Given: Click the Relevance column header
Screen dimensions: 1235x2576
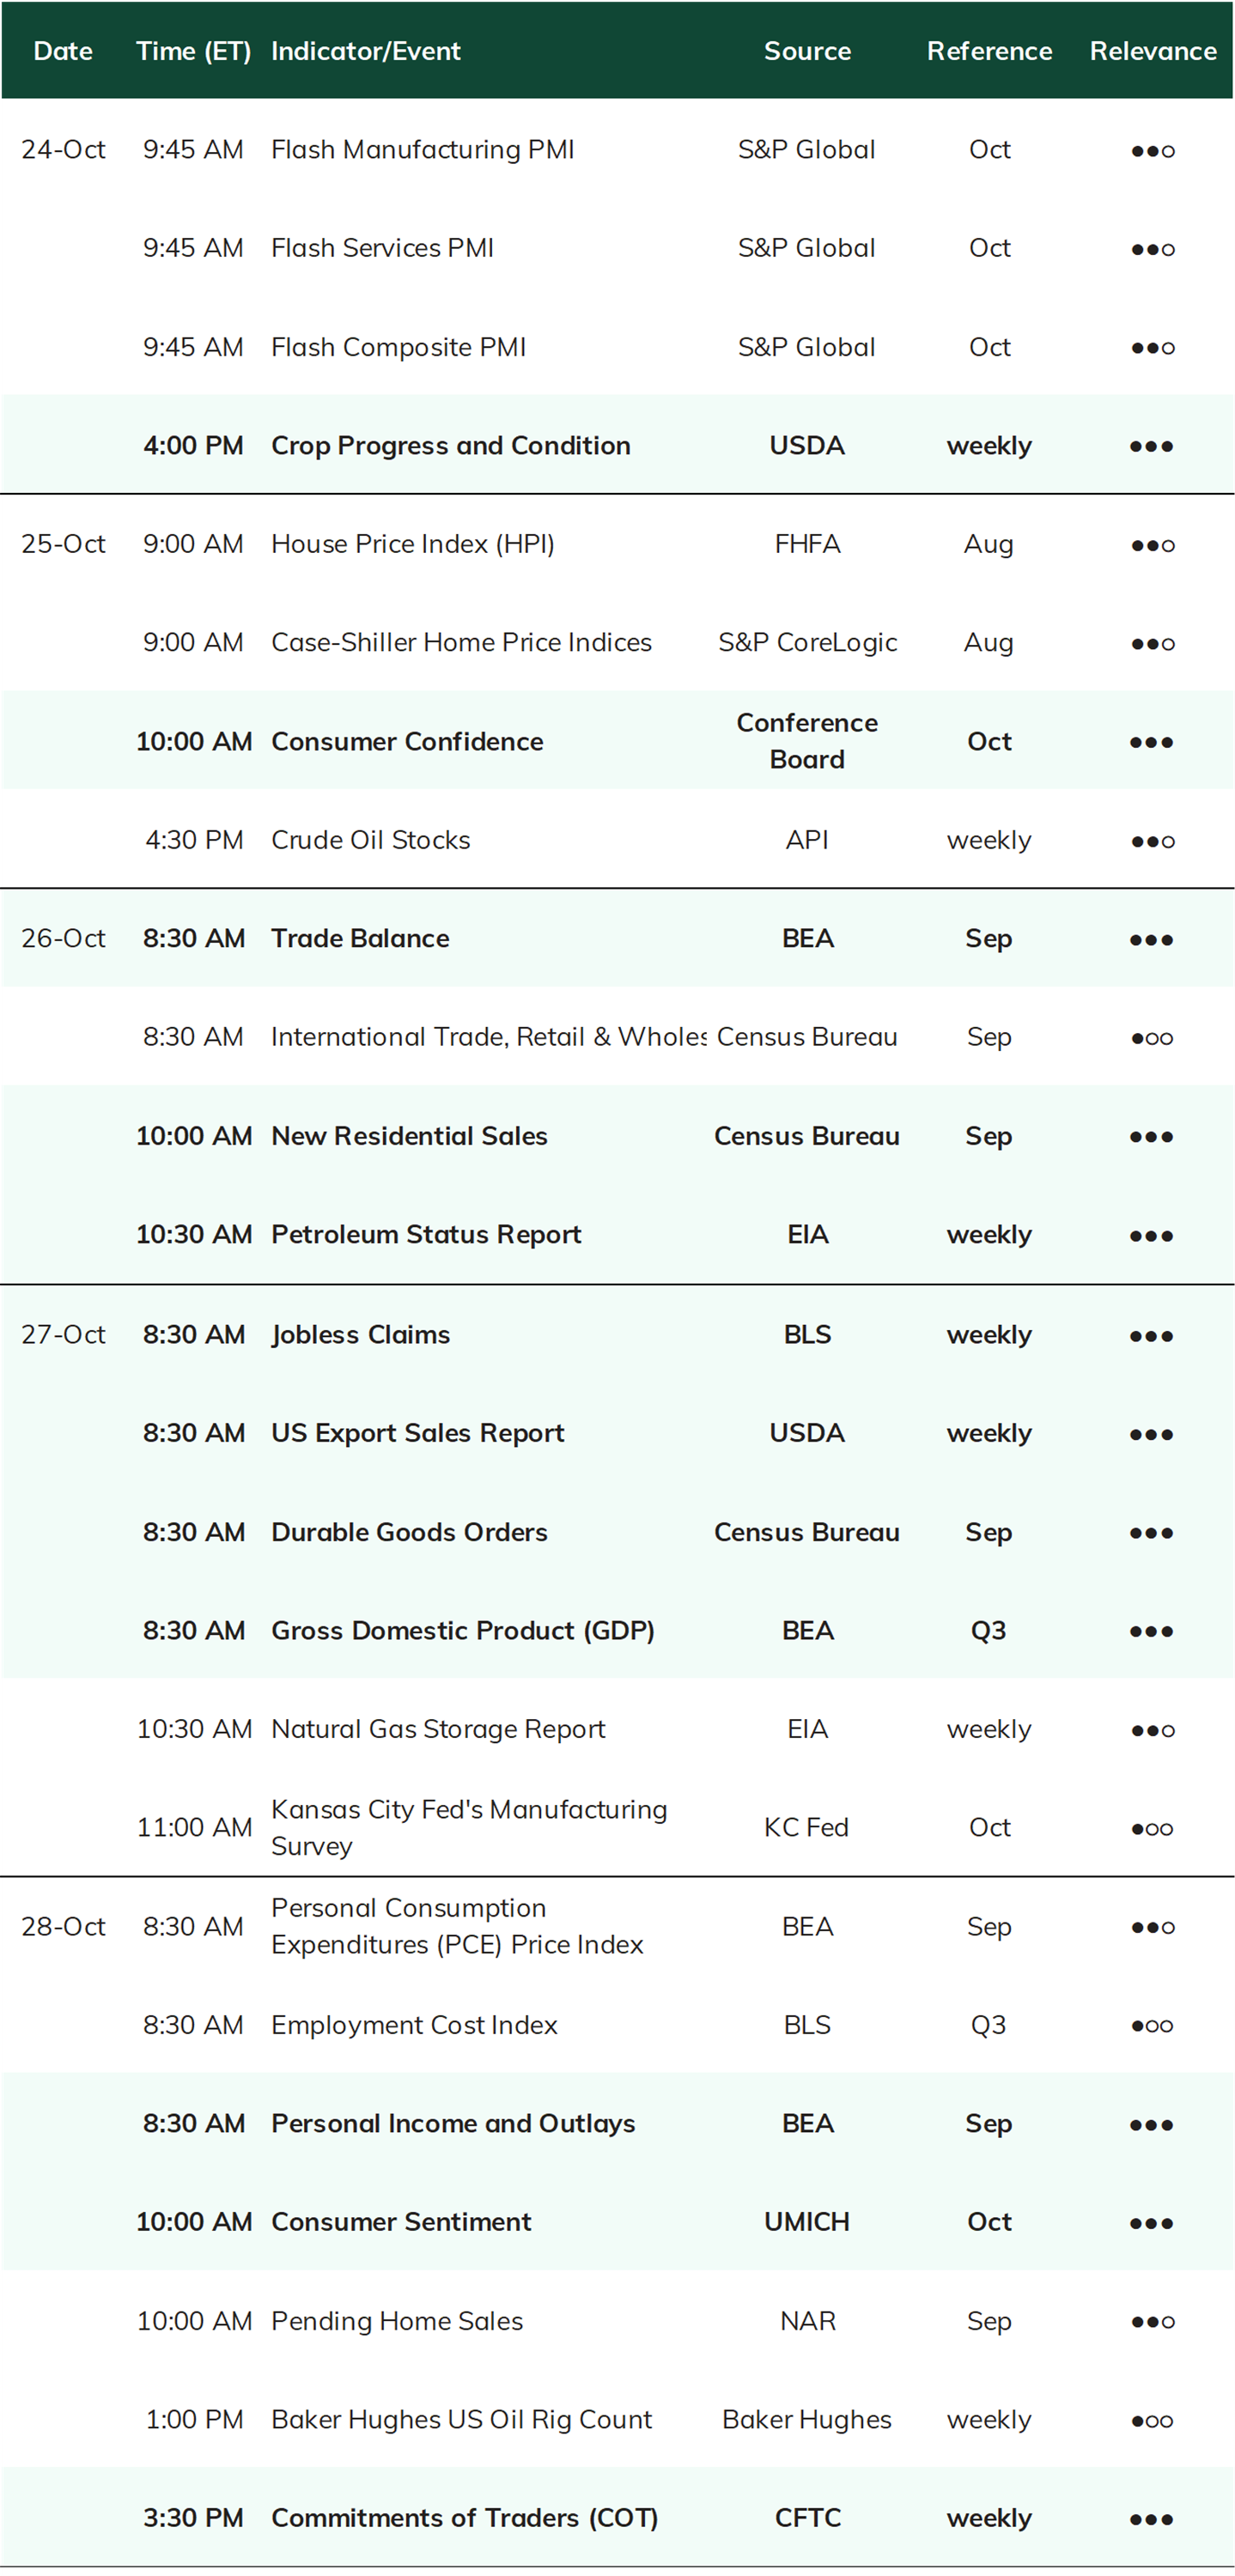Looking at the screenshot, I should pos(1152,51).
